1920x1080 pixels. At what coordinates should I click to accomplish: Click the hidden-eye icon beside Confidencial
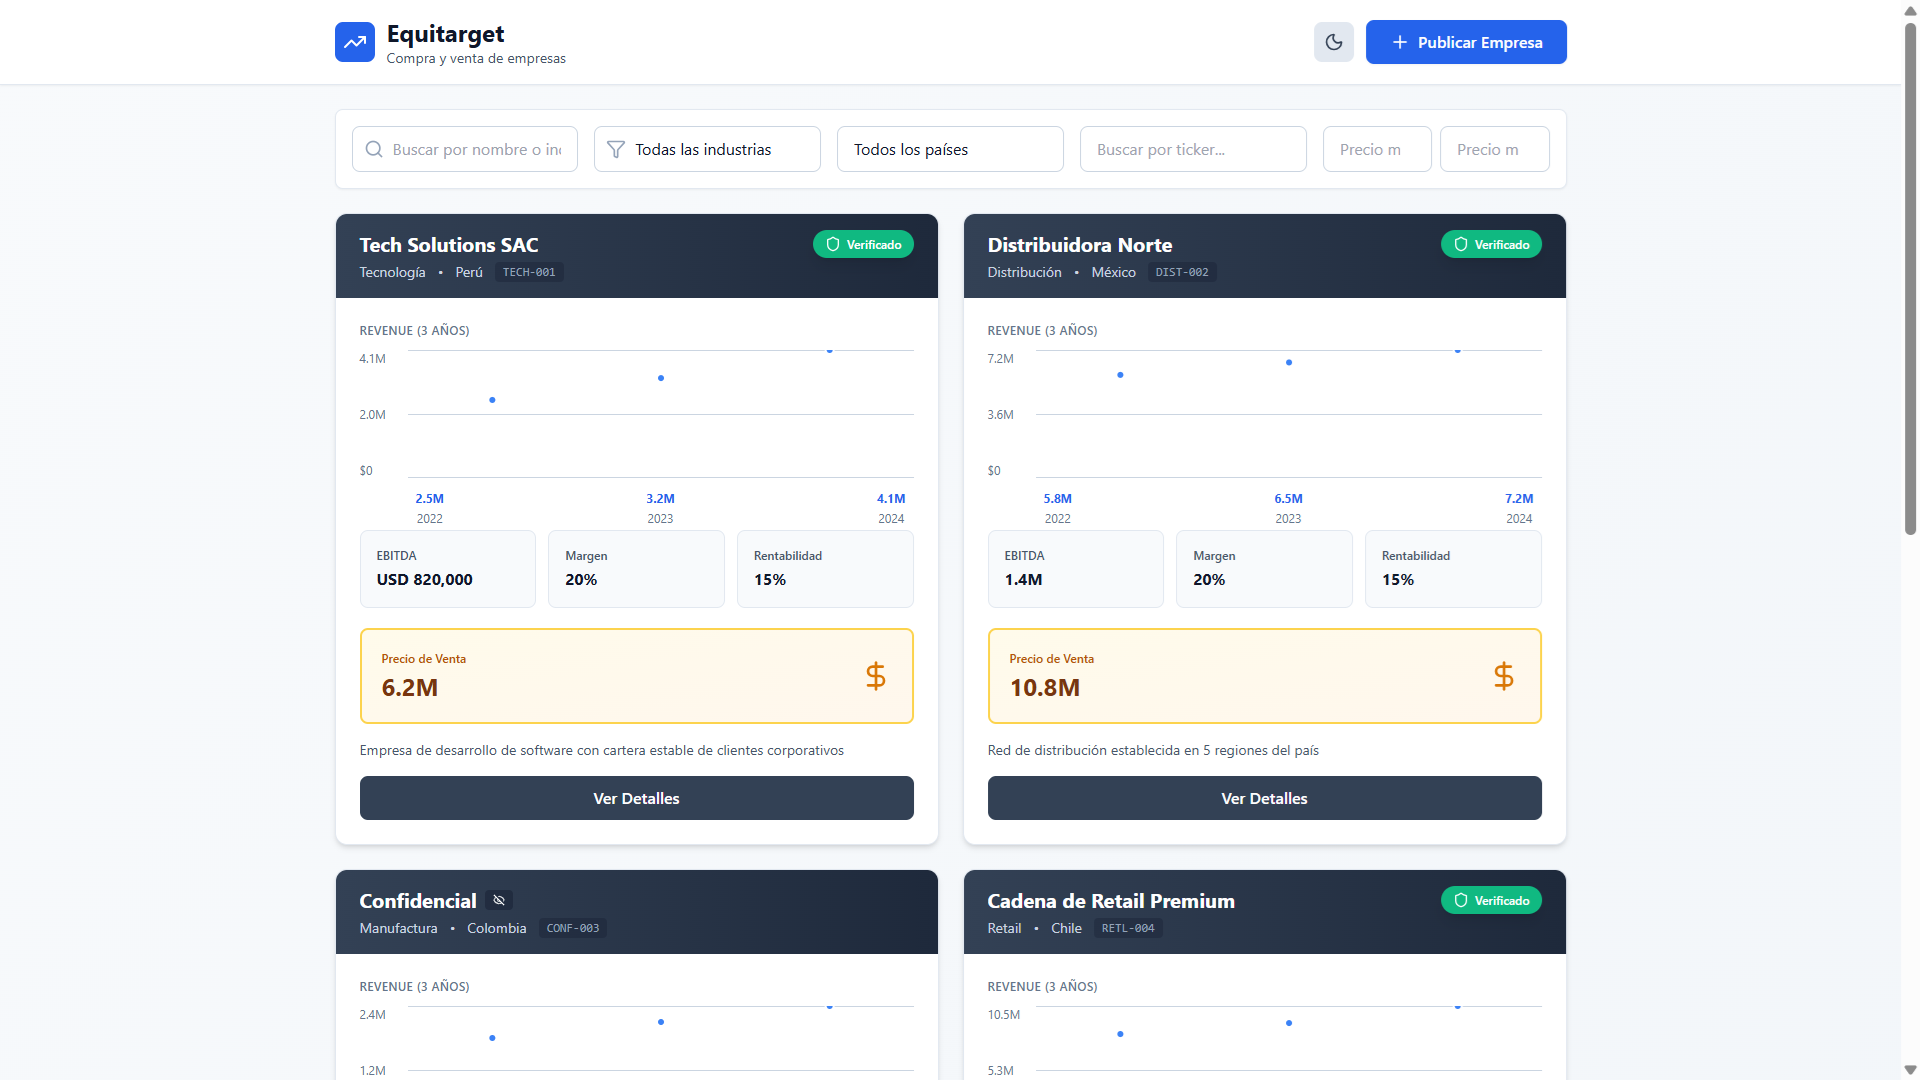point(499,900)
